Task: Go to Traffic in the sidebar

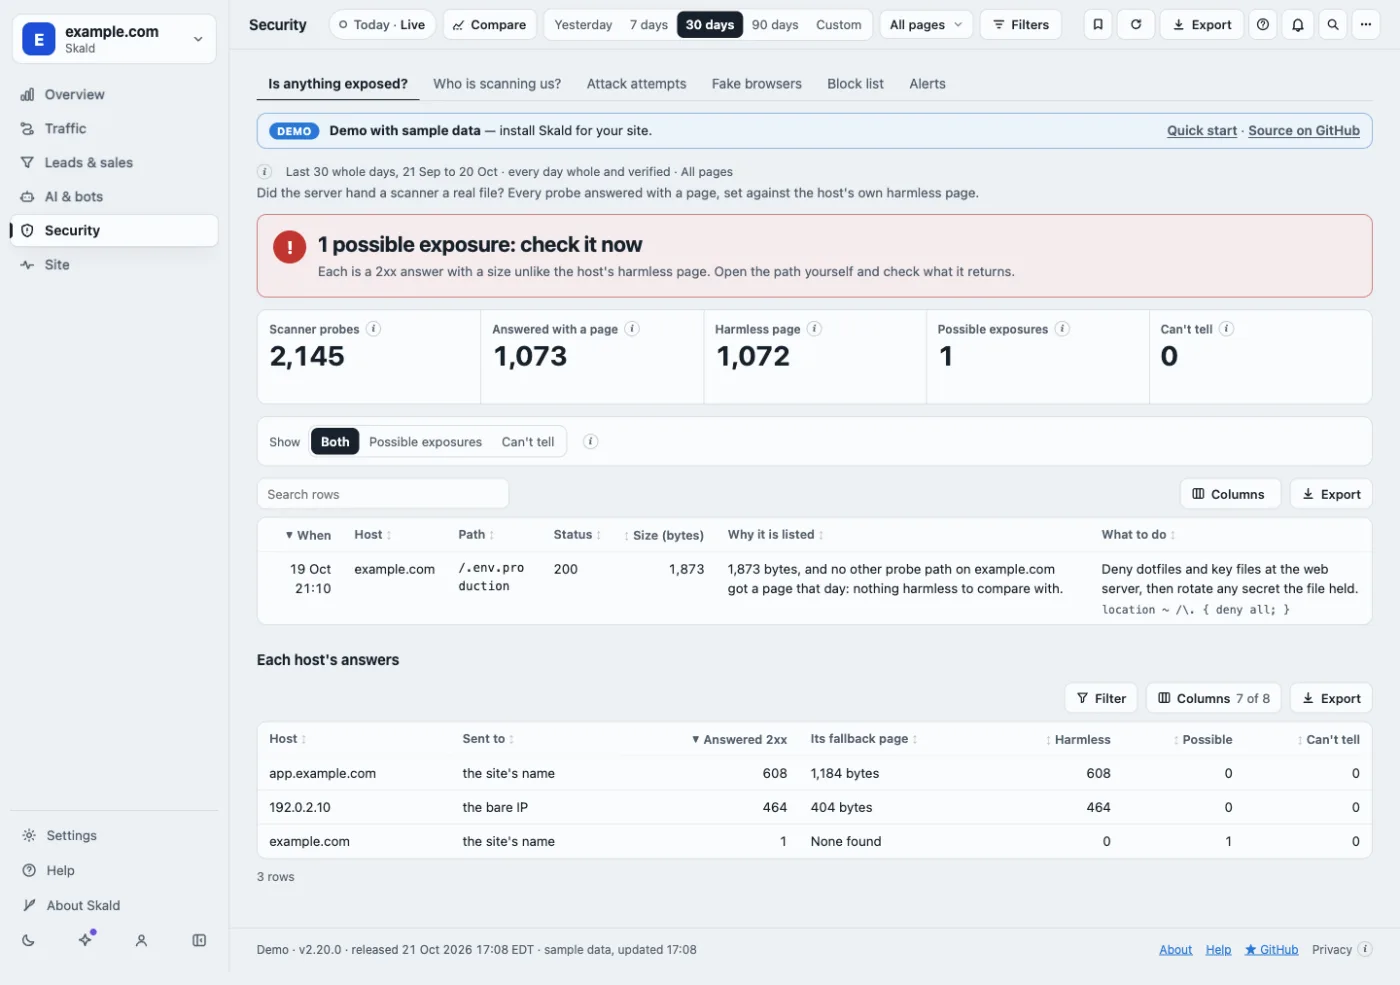Action: [x=114, y=128]
